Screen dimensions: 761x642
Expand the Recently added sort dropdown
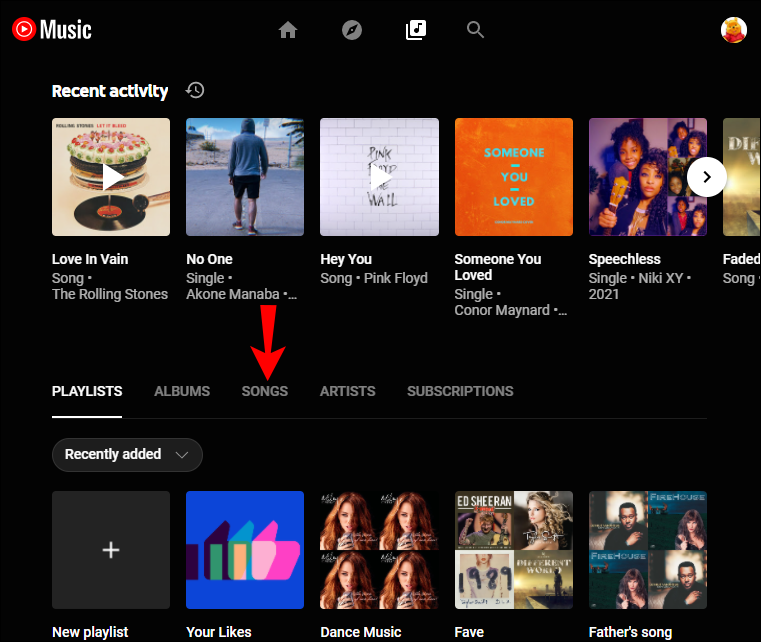(x=127, y=454)
